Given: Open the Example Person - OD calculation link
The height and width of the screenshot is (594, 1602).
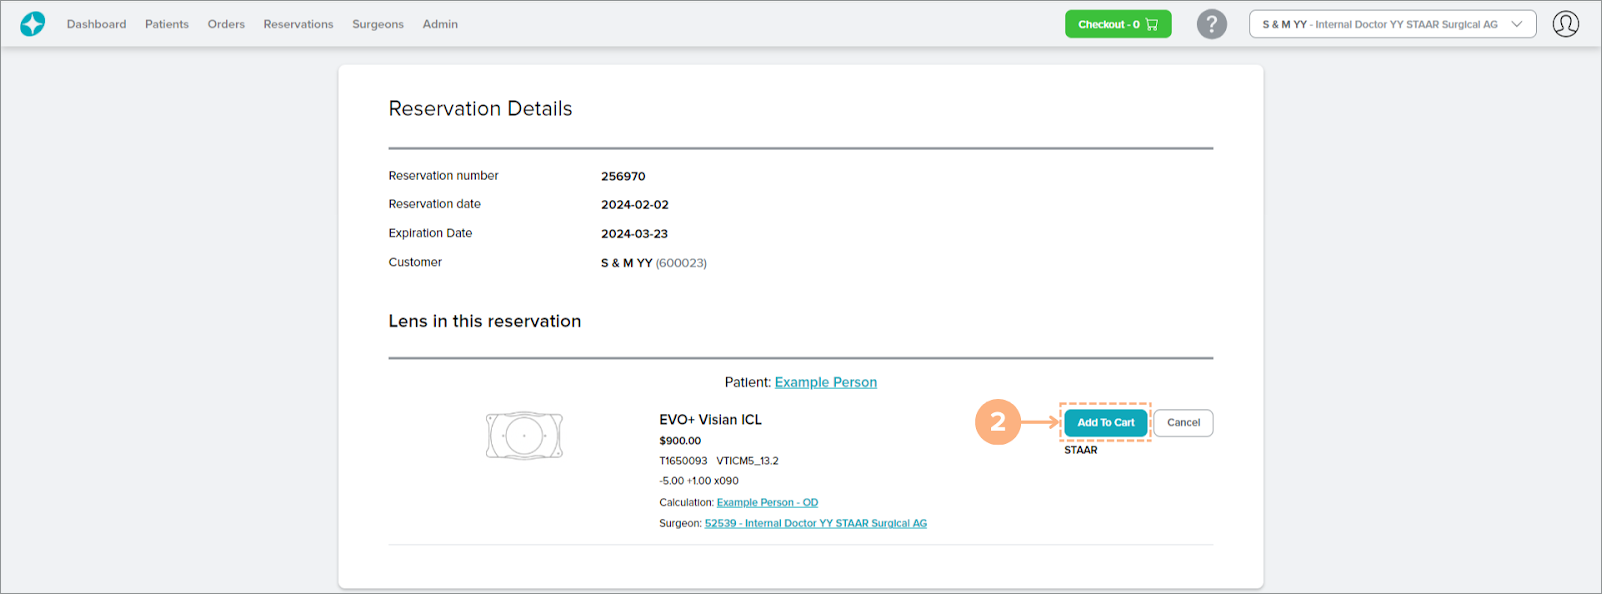Looking at the screenshot, I should coord(767,503).
